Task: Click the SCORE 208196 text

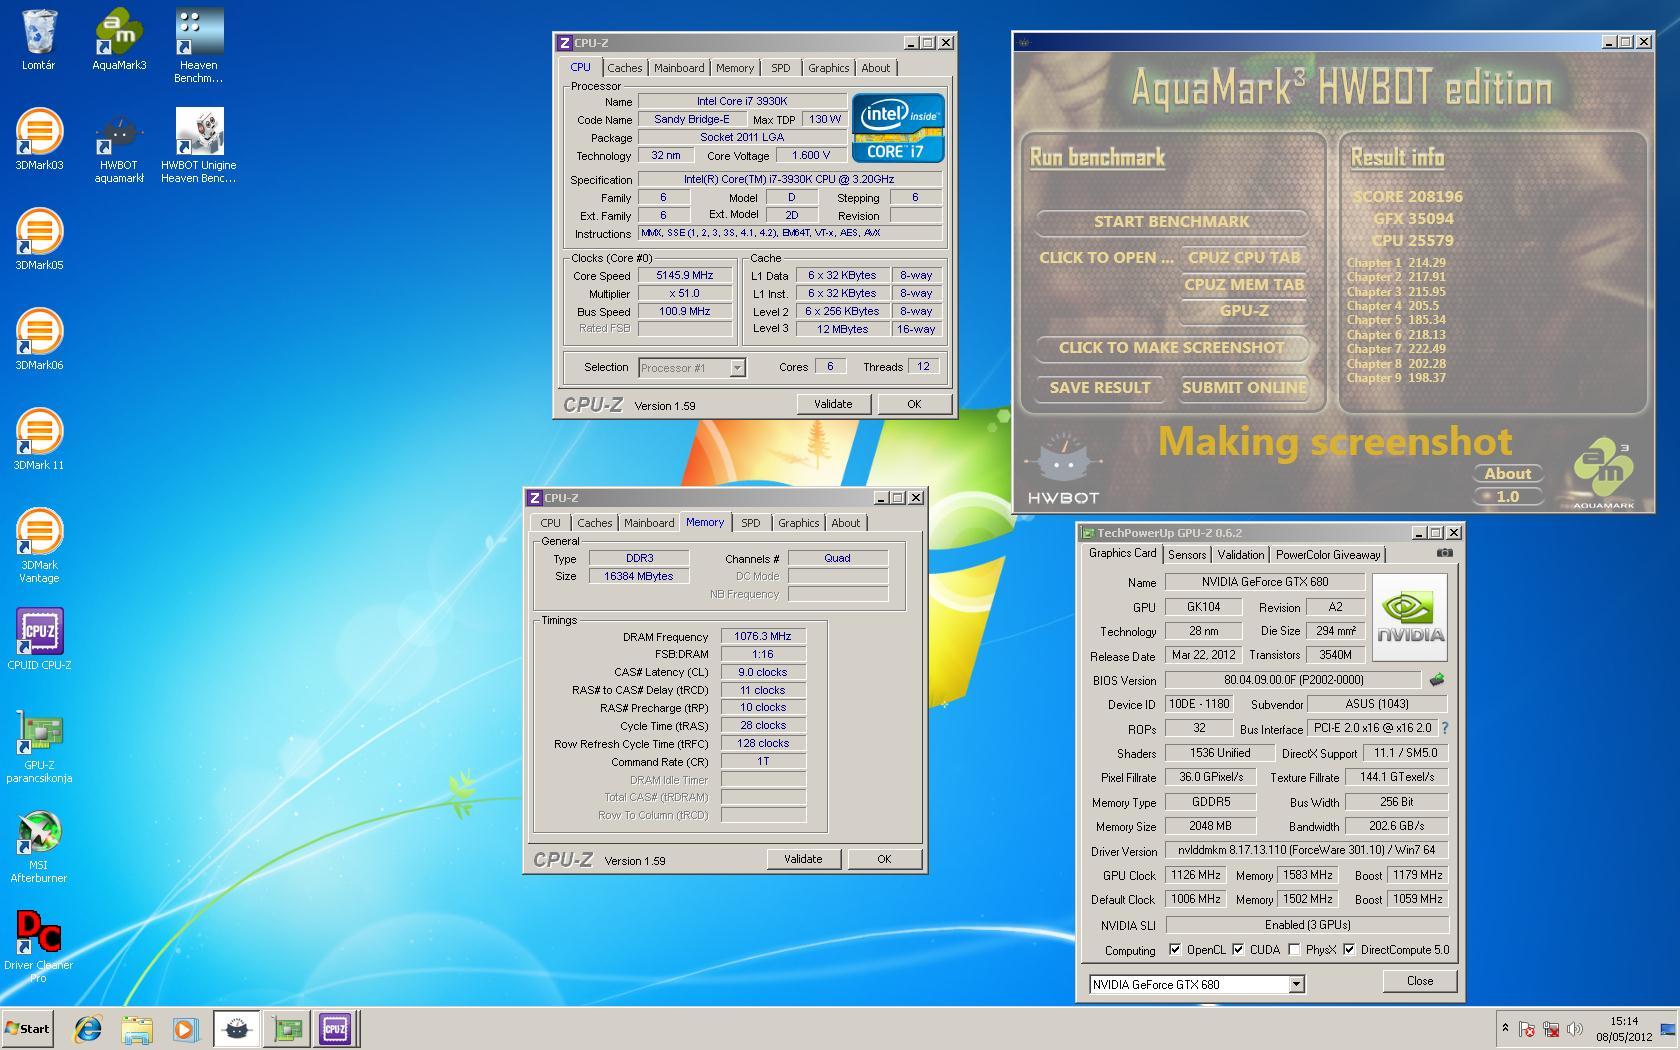Action: point(1407,197)
